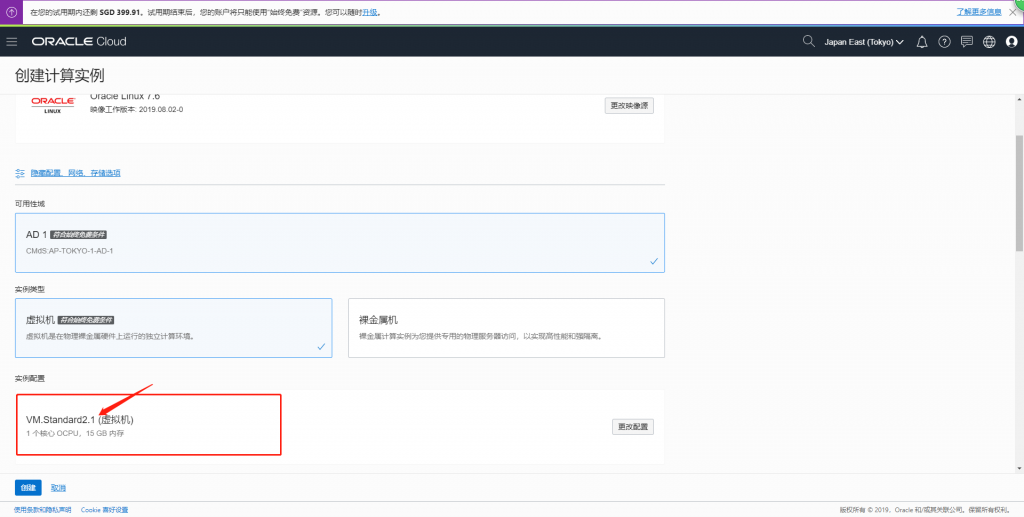Open the Japan East (Tokyo) region dropdown
Screen dimensions: 1024x517
(x=863, y=42)
